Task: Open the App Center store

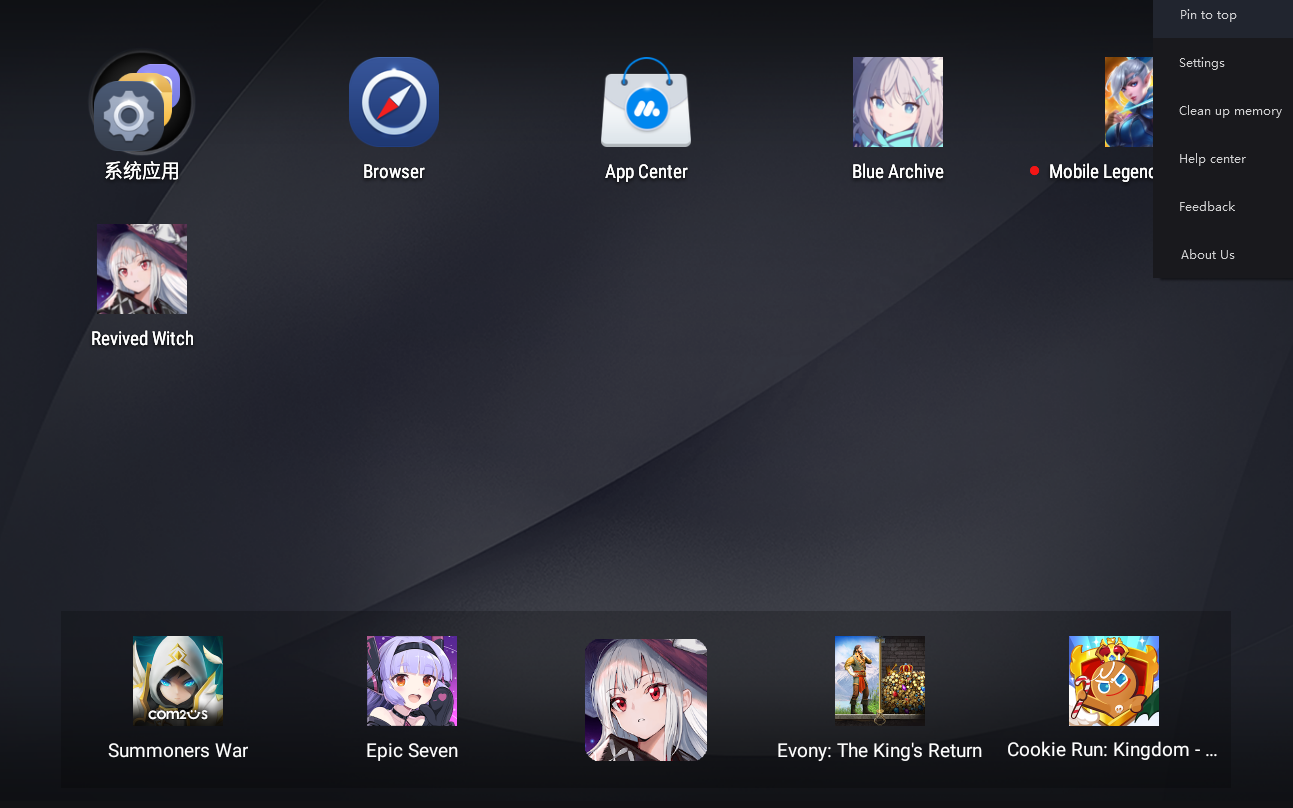Action: tap(646, 102)
